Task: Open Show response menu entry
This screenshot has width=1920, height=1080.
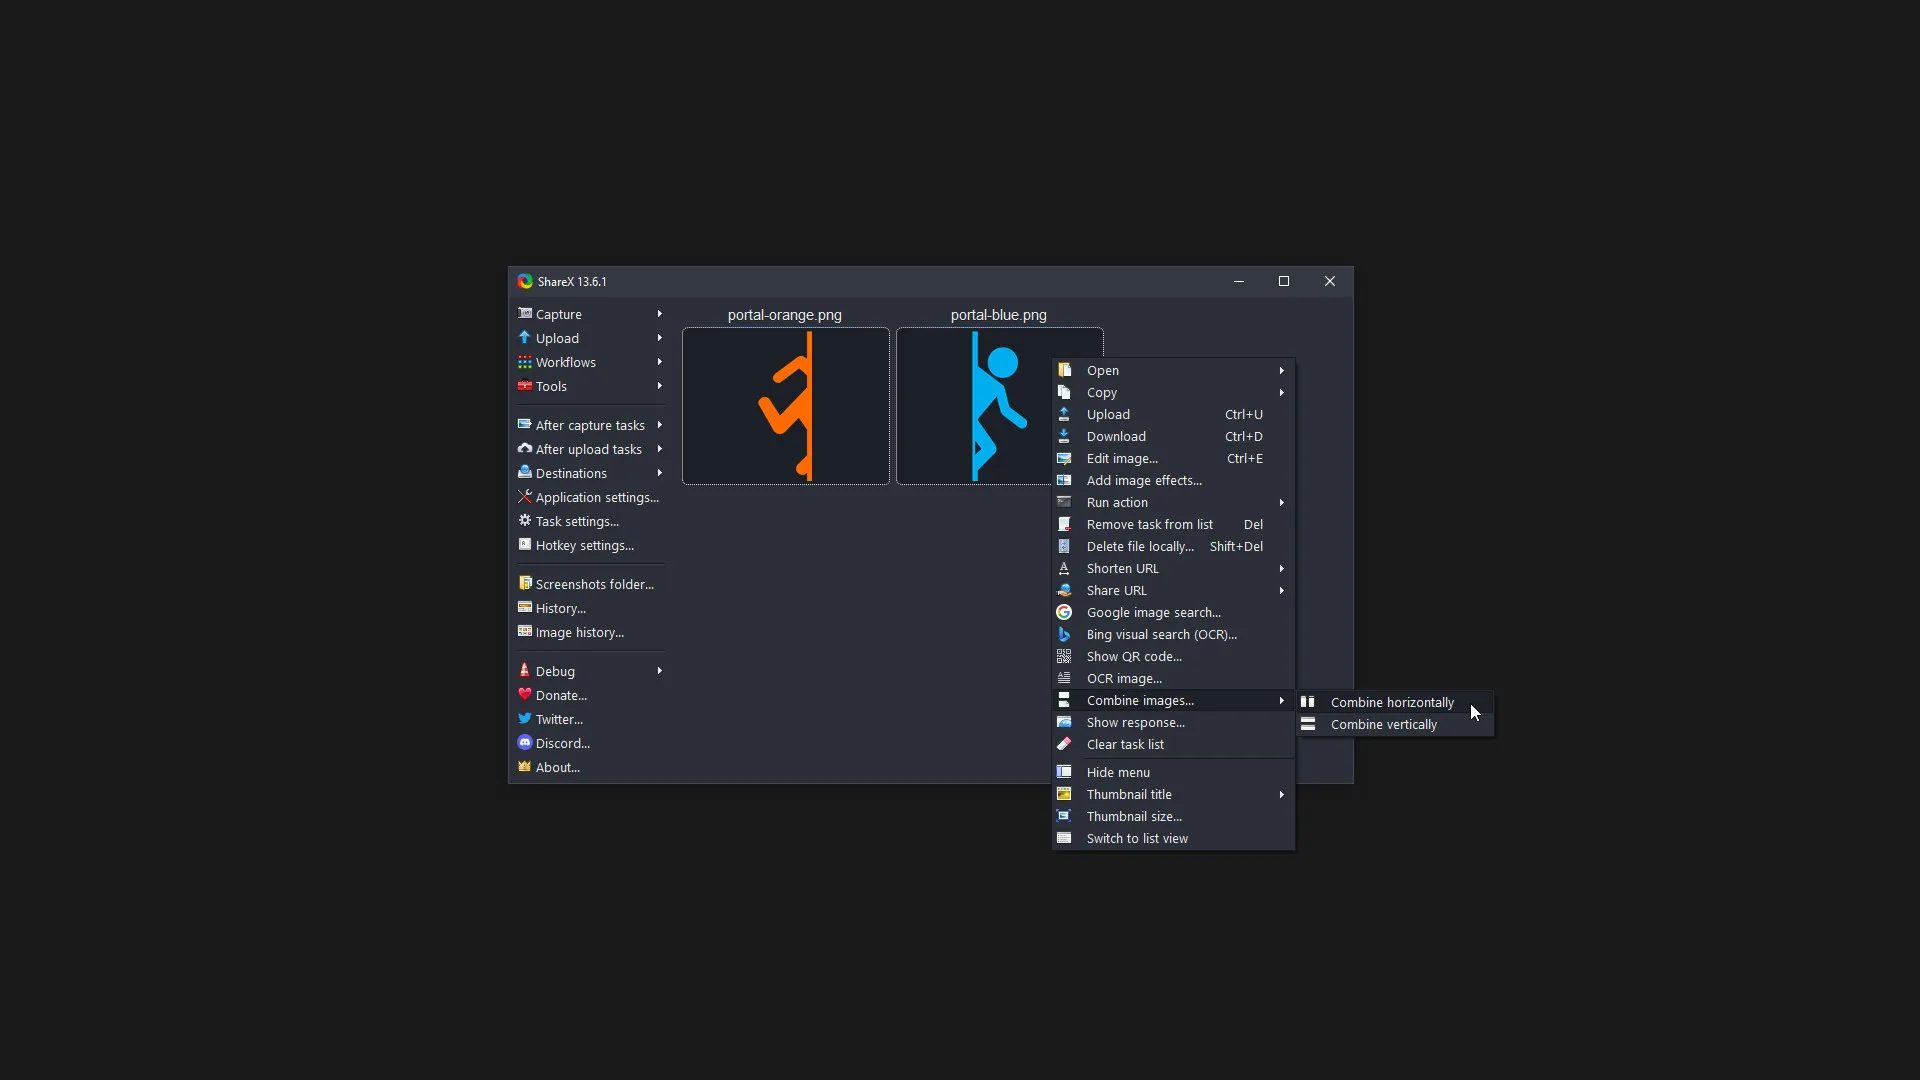Action: coord(1173,722)
